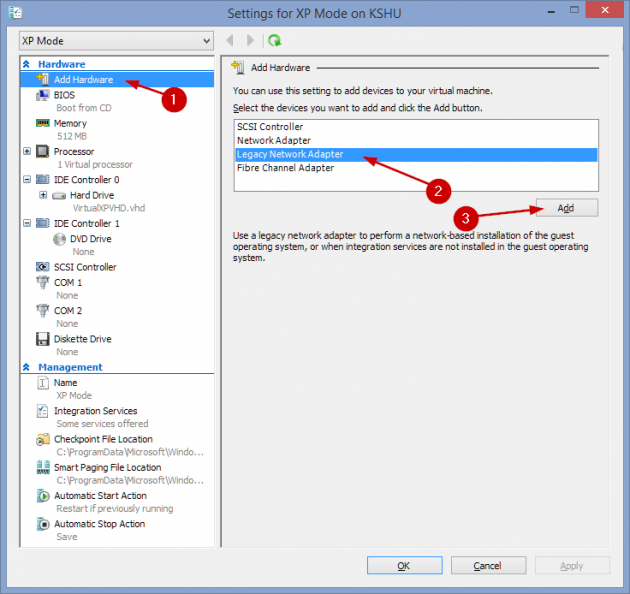Click the SCSI Controller icon in tree
Image resolution: width=630 pixels, height=594 pixels.
click(43, 267)
